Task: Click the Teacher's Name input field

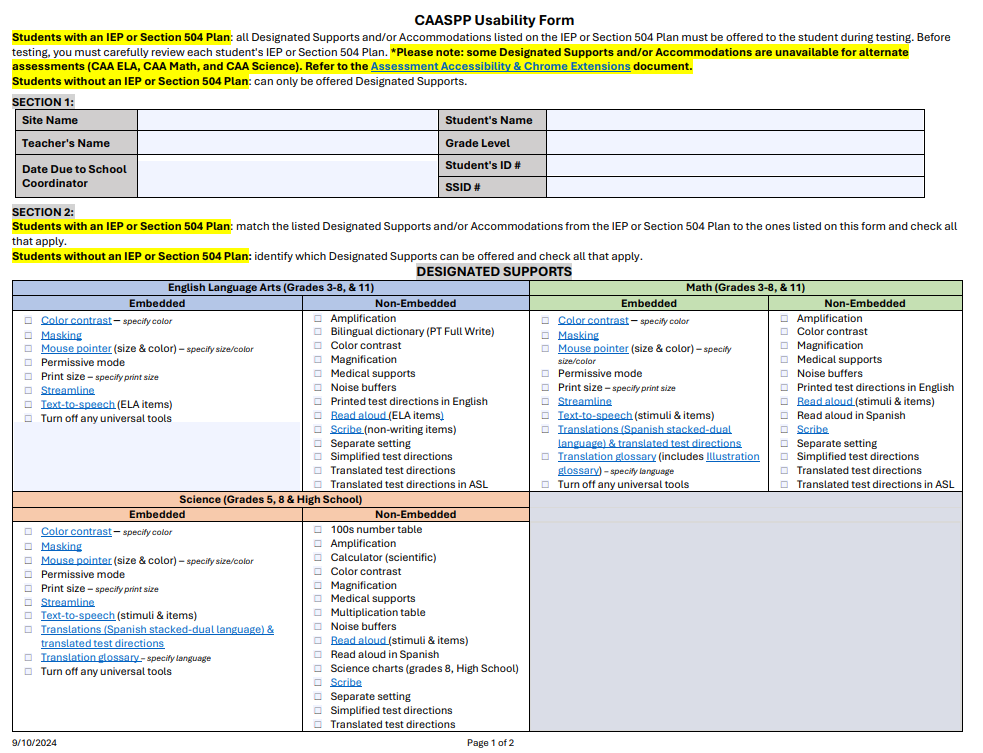Action: click(x=288, y=143)
